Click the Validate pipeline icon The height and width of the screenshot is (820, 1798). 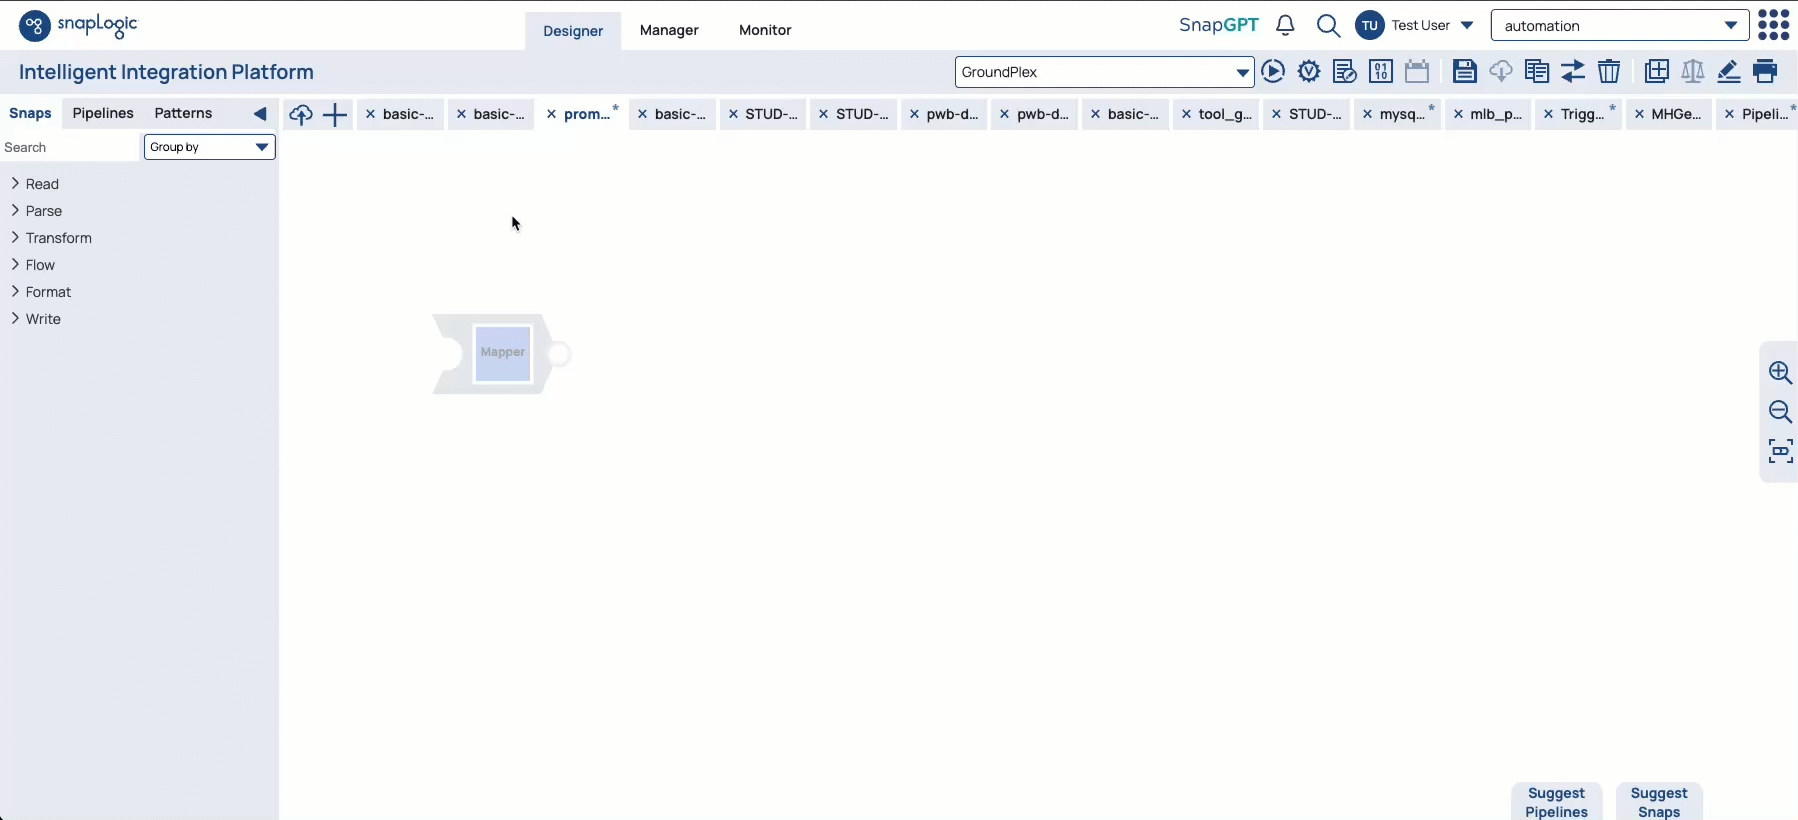pos(1309,72)
